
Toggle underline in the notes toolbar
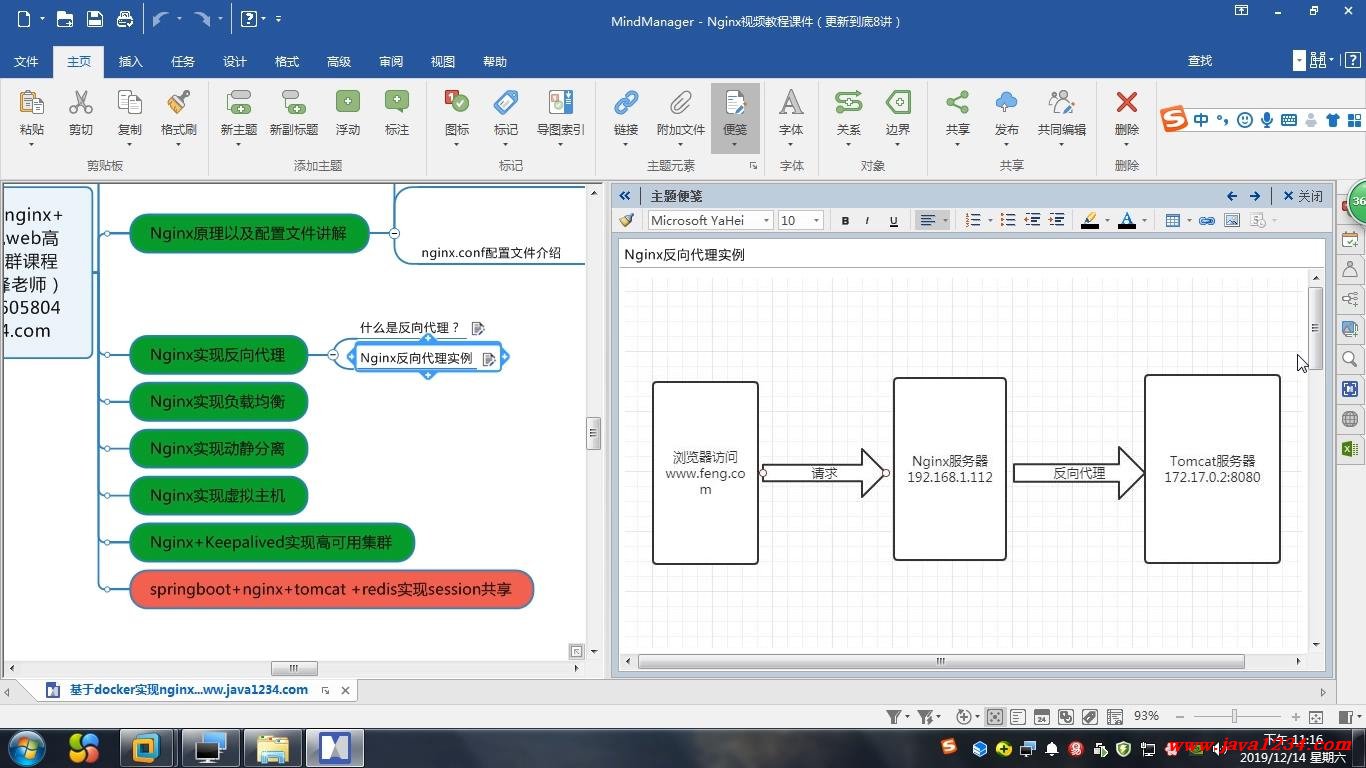pos(893,220)
